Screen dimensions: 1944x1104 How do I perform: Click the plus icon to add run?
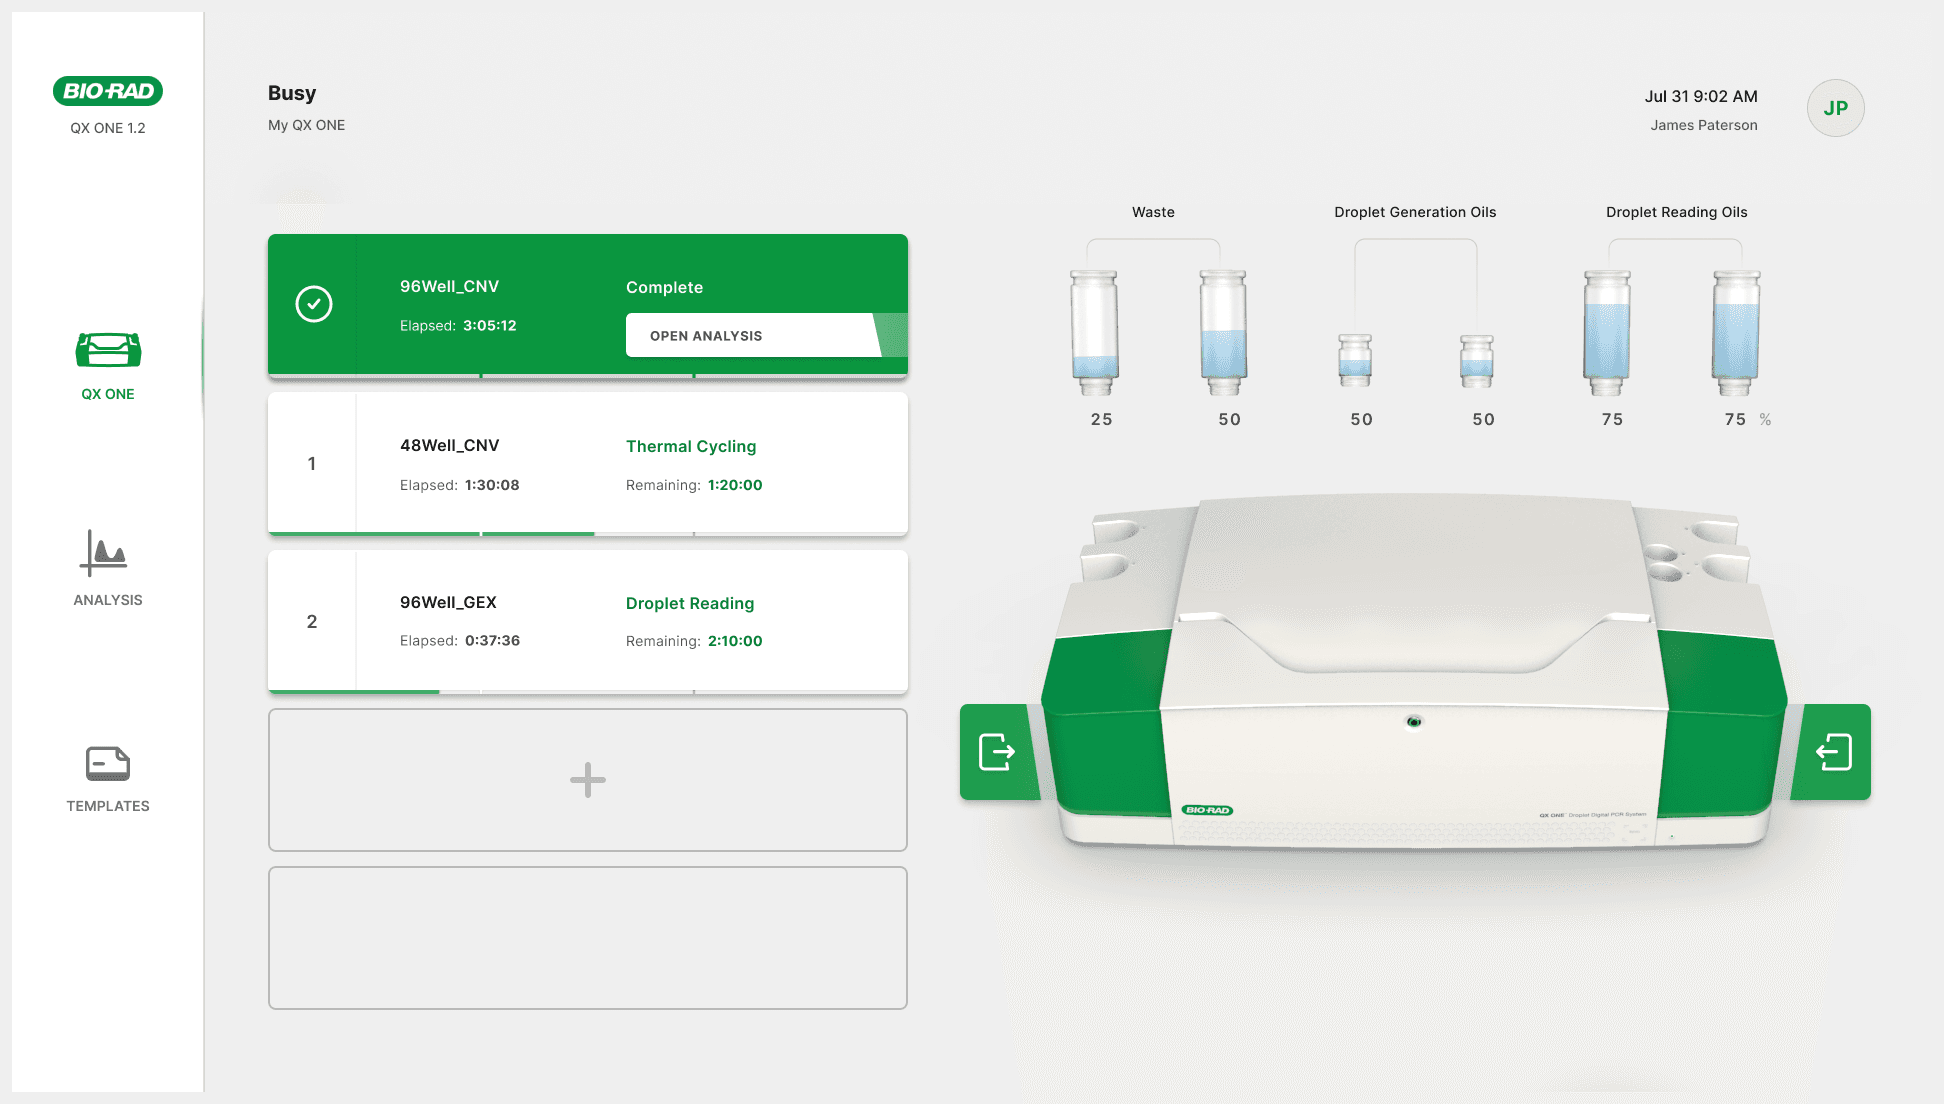[588, 780]
